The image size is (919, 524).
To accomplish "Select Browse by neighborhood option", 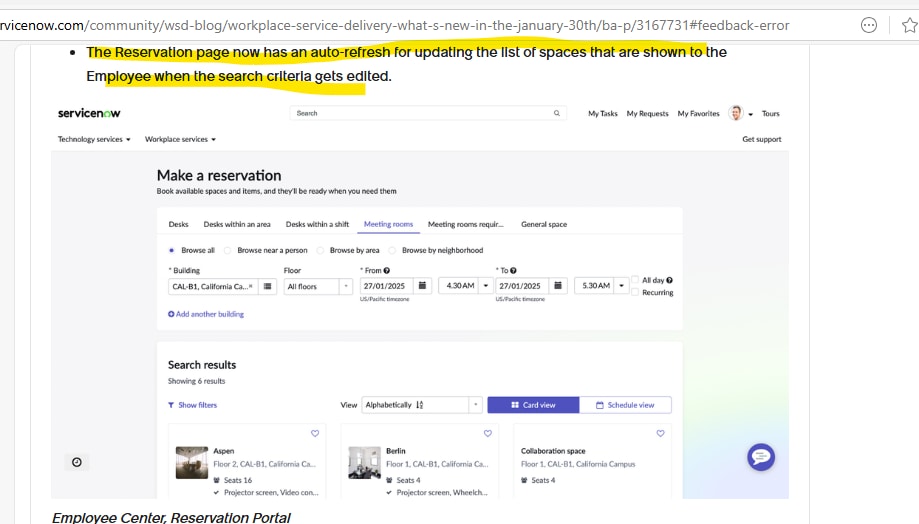I will [392, 250].
